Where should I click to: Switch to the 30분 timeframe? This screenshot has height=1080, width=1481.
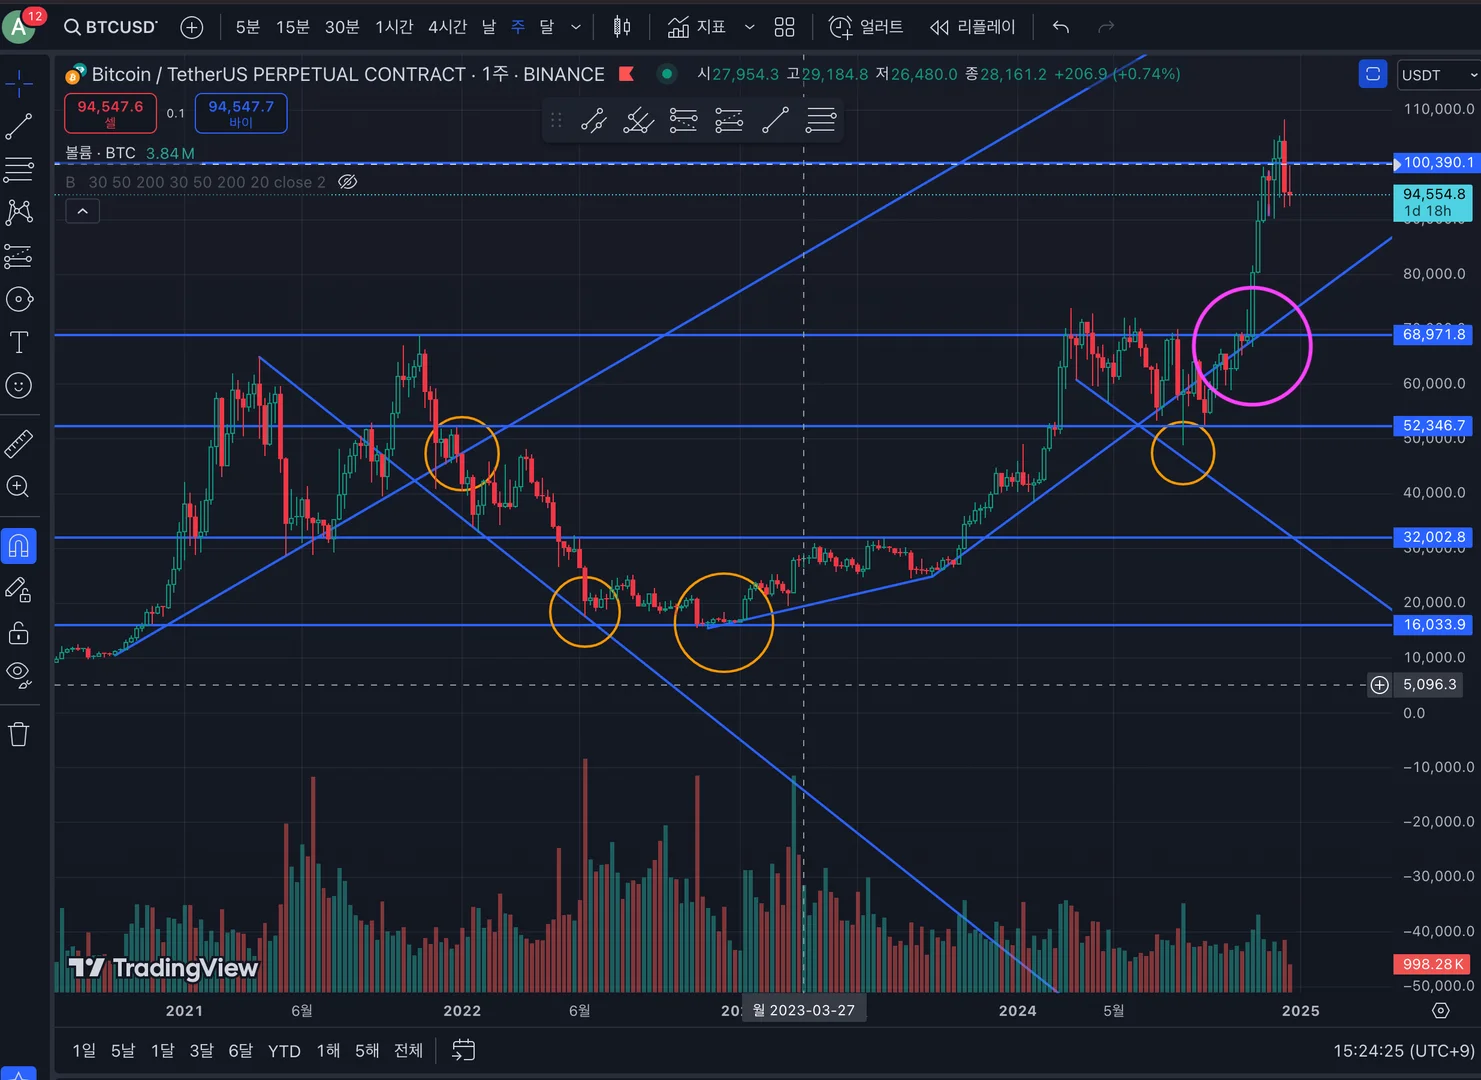click(x=342, y=27)
